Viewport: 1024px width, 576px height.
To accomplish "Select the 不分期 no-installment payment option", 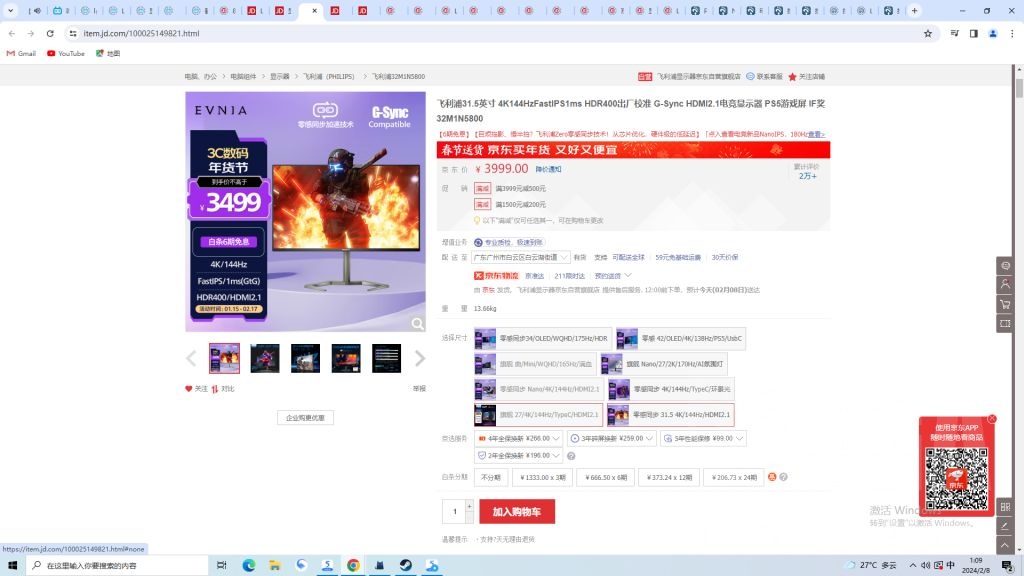I will (x=489, y=477).
